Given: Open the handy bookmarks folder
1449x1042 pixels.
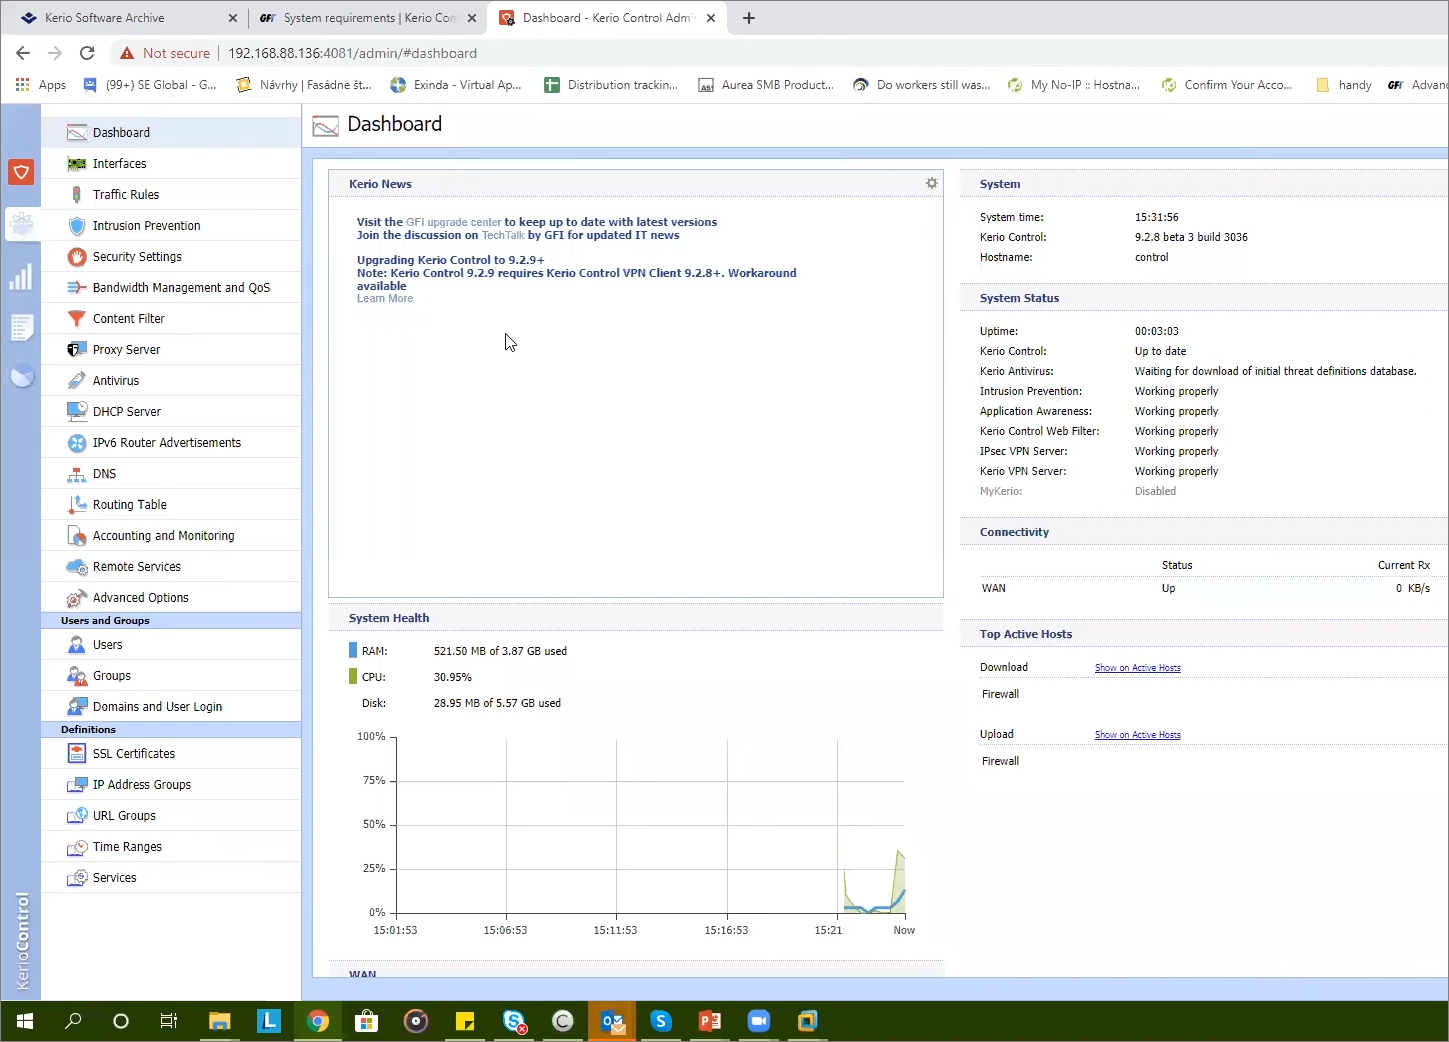Looking at the screenshot, I should [1343, 85].
